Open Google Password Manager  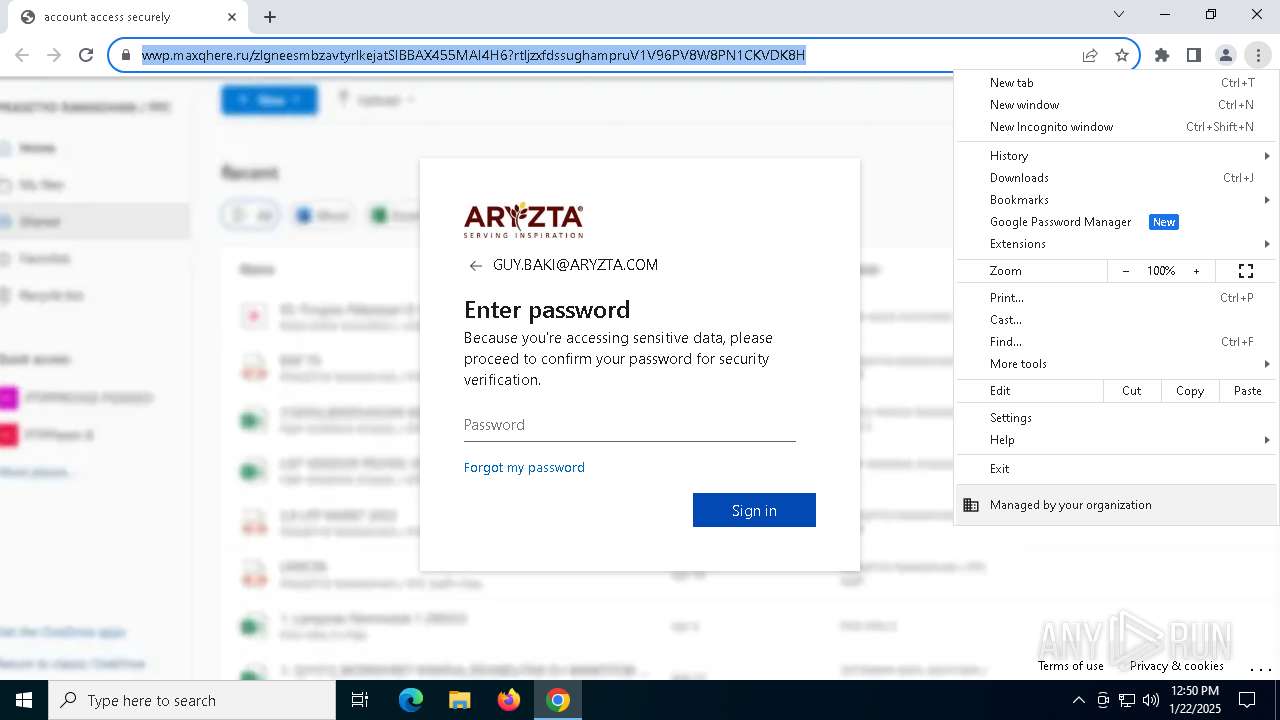pos(1116,222)
